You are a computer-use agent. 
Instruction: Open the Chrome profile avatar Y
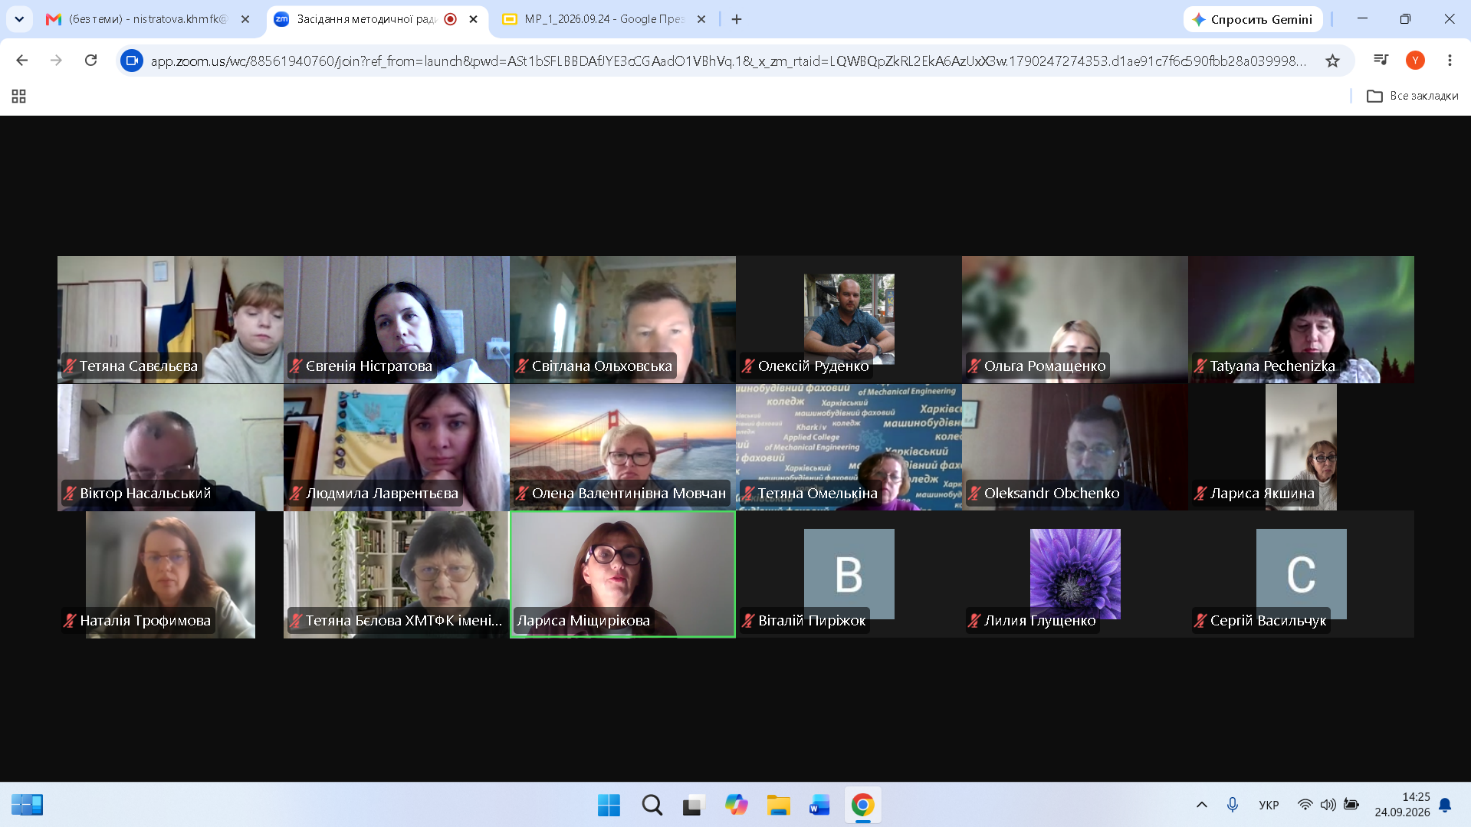pos(1415,60)
